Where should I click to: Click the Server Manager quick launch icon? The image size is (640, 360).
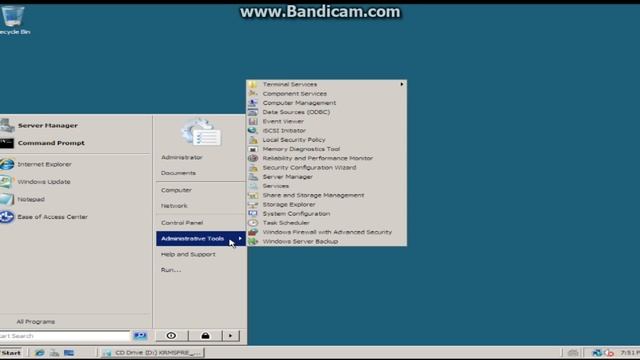click(54, 353)
